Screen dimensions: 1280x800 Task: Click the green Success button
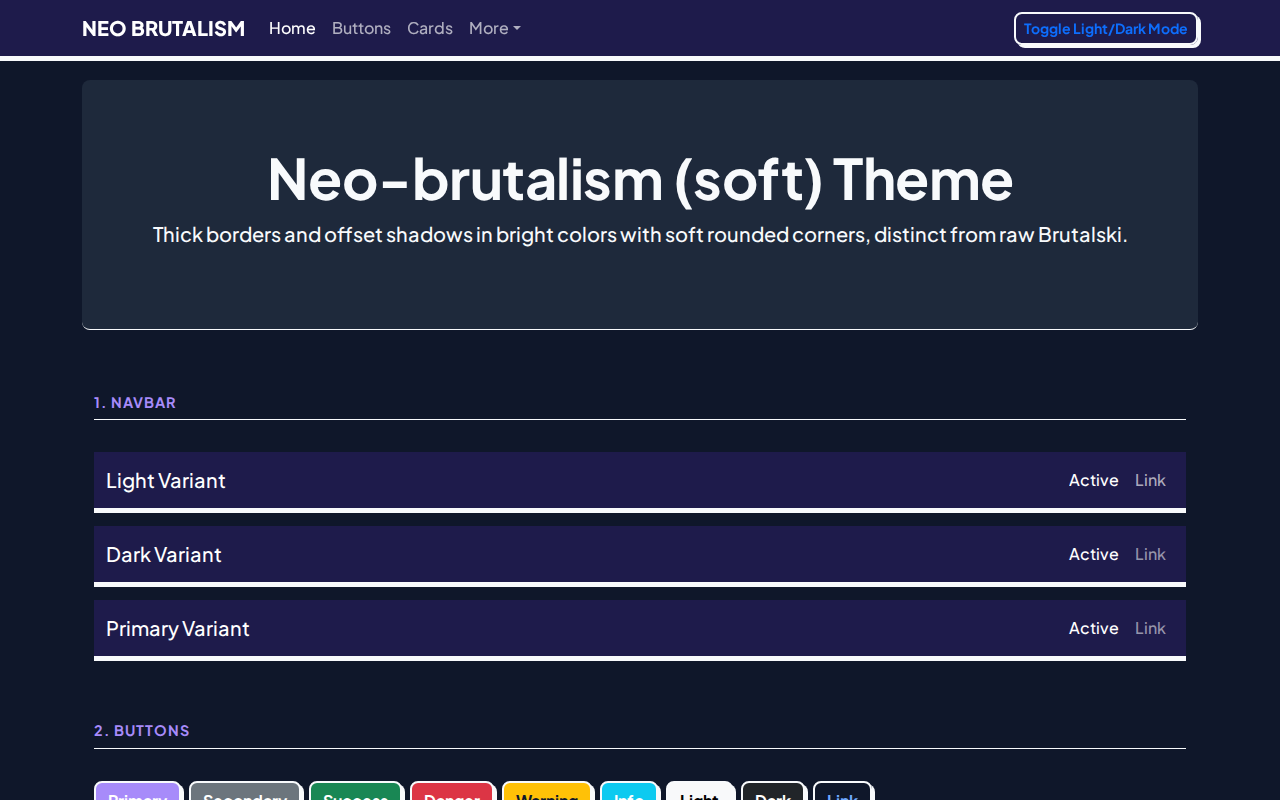pos(356,791)
